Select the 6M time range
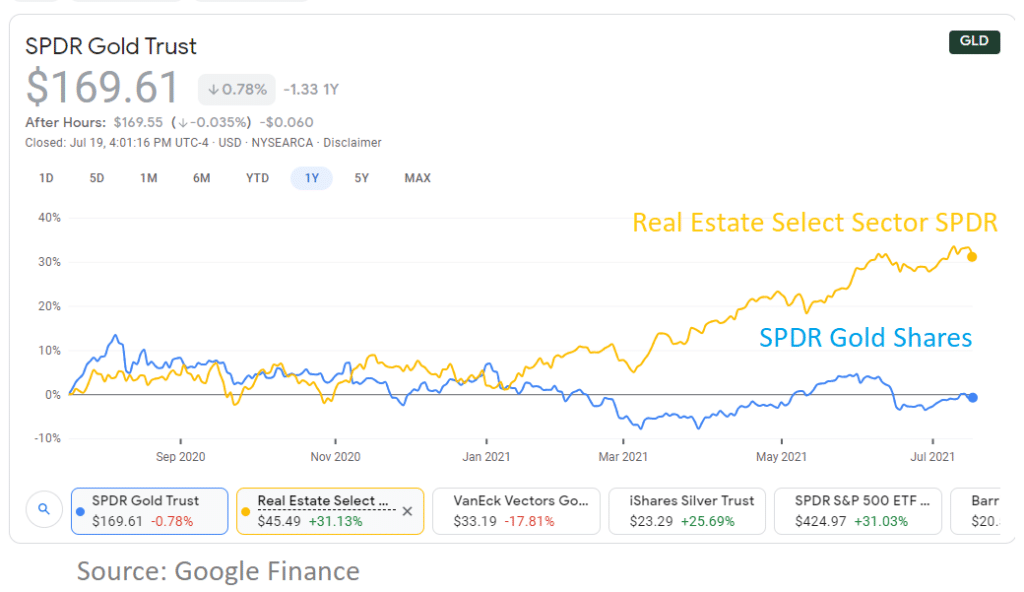This screenshot has width=1024, height=592. 202,178
